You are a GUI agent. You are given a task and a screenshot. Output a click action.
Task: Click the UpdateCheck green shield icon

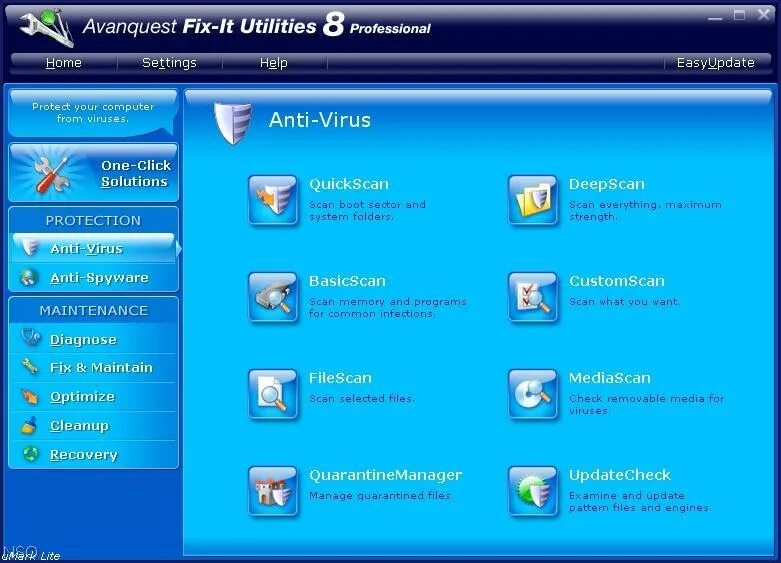[532, 491]
